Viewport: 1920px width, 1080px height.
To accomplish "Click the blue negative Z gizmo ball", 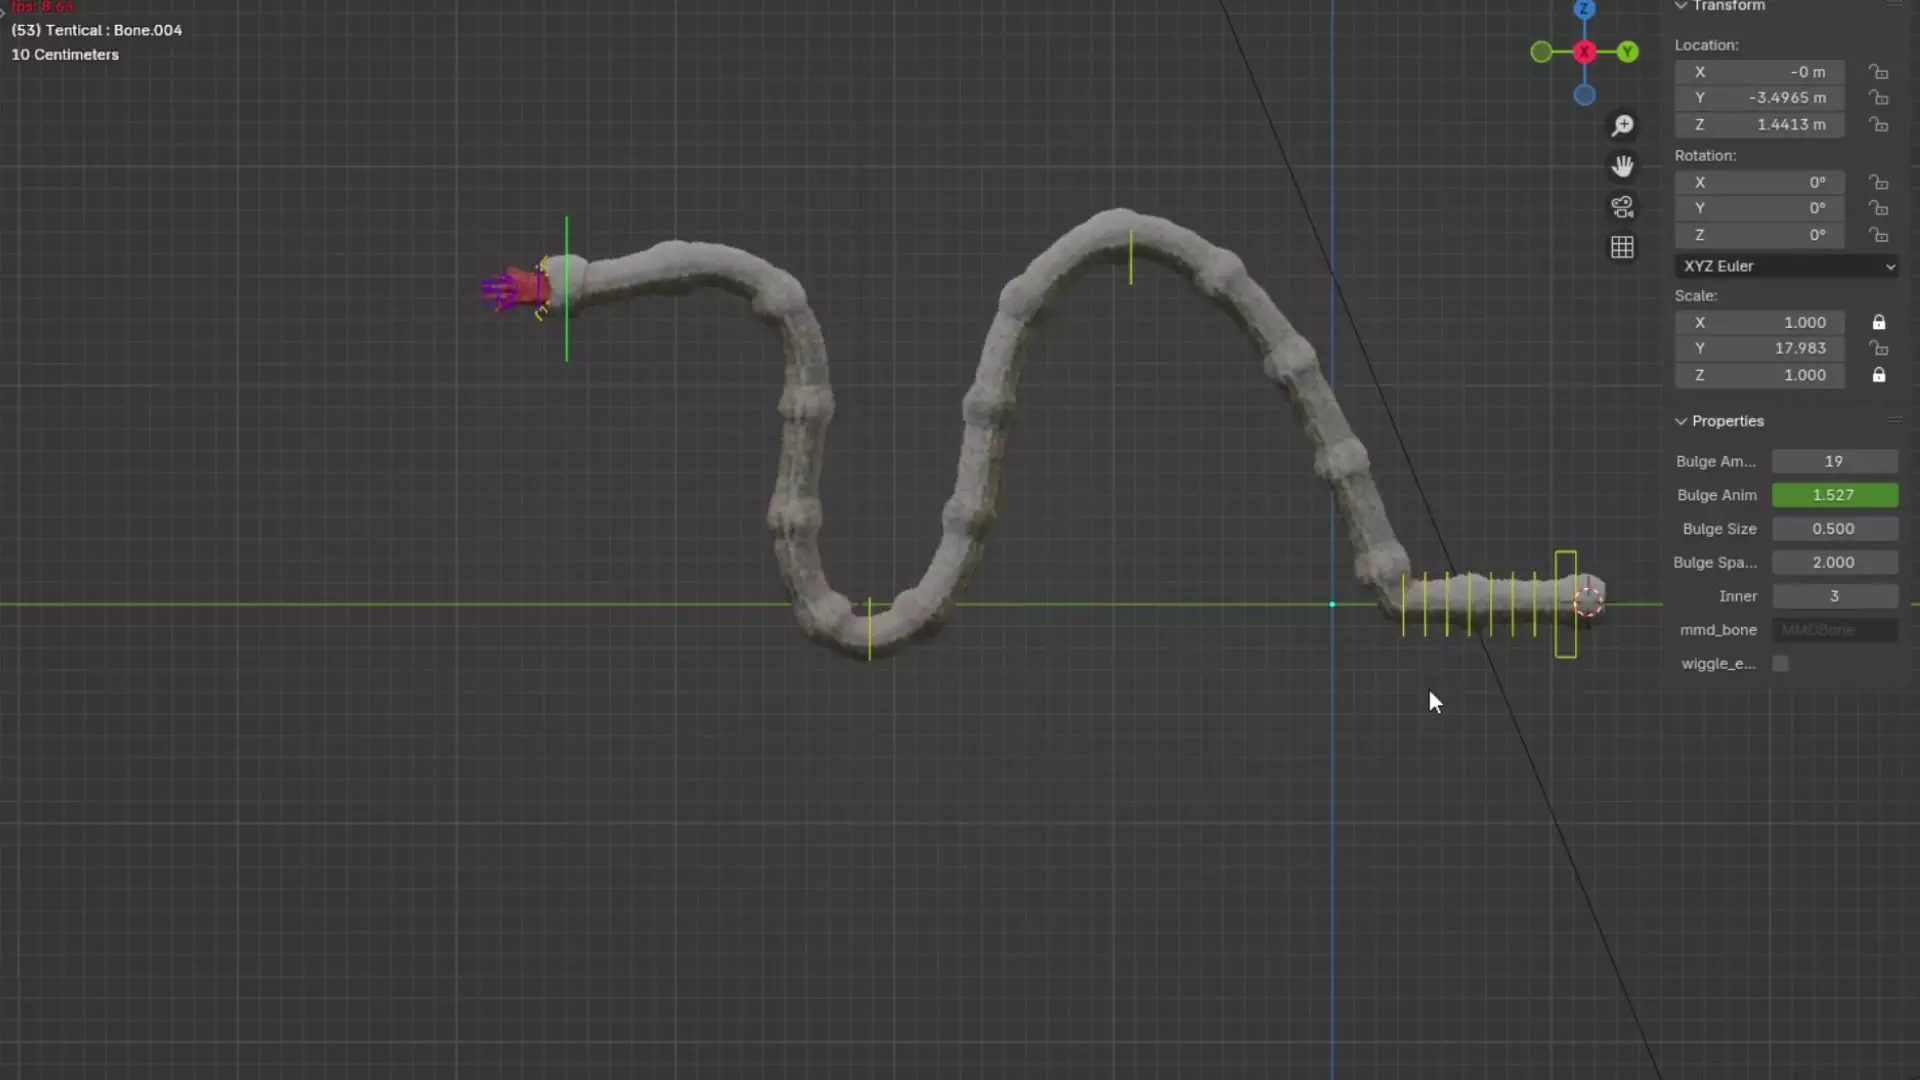I will pyautogui.click(x=1584, y=96).
